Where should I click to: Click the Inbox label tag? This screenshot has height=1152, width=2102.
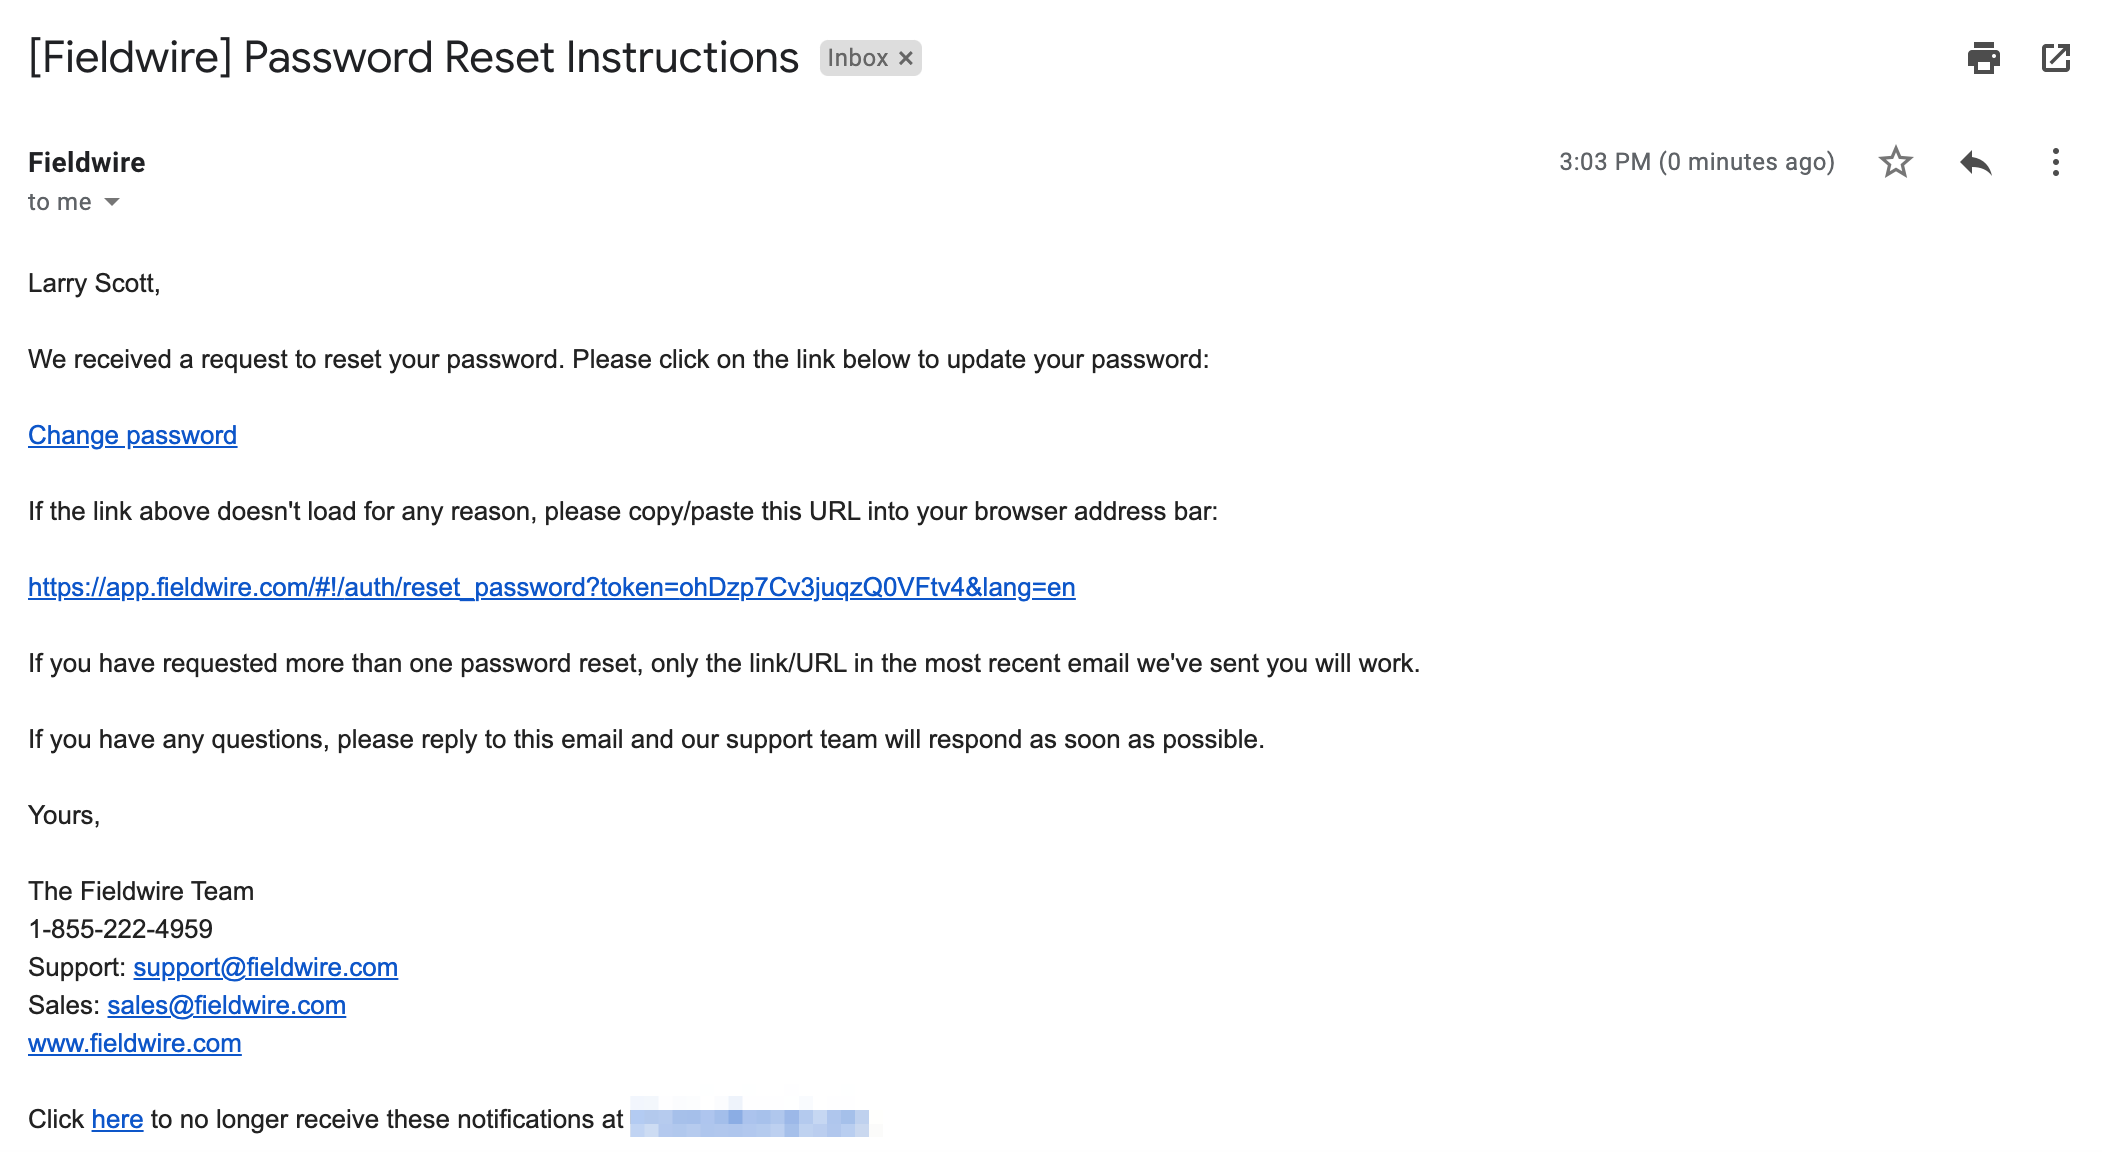(x=857, y=58)
